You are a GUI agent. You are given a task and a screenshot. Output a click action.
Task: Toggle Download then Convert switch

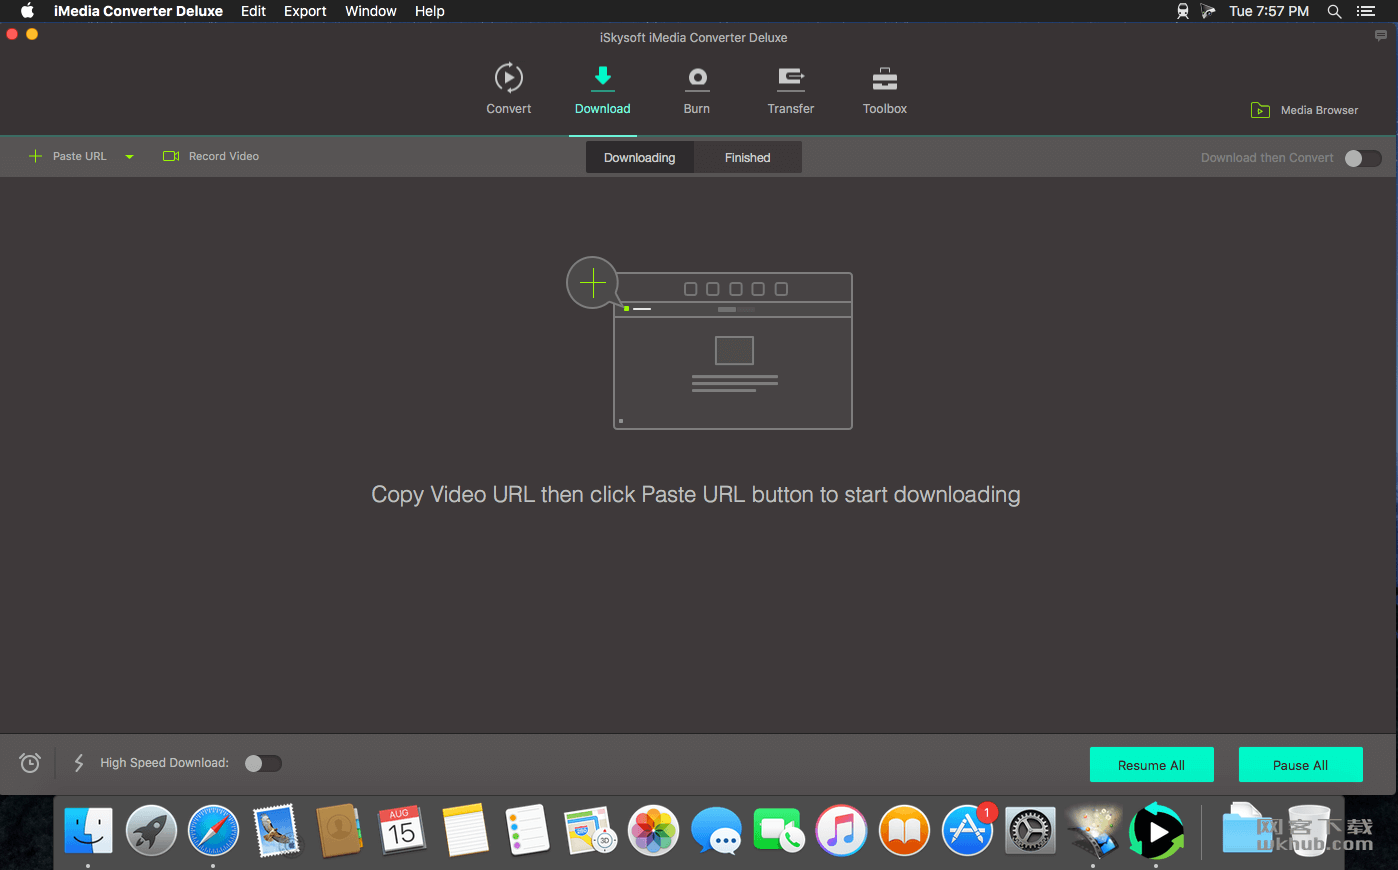(x=1362, y=158)
